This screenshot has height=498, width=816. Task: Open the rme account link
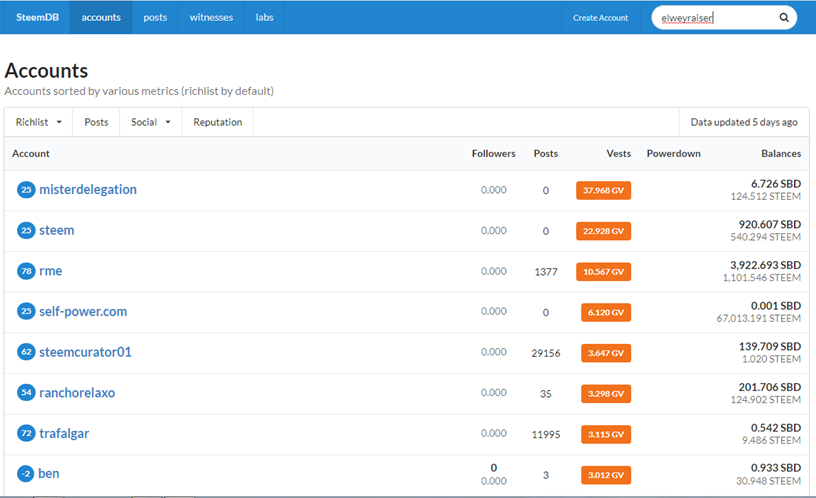(50, 271)
